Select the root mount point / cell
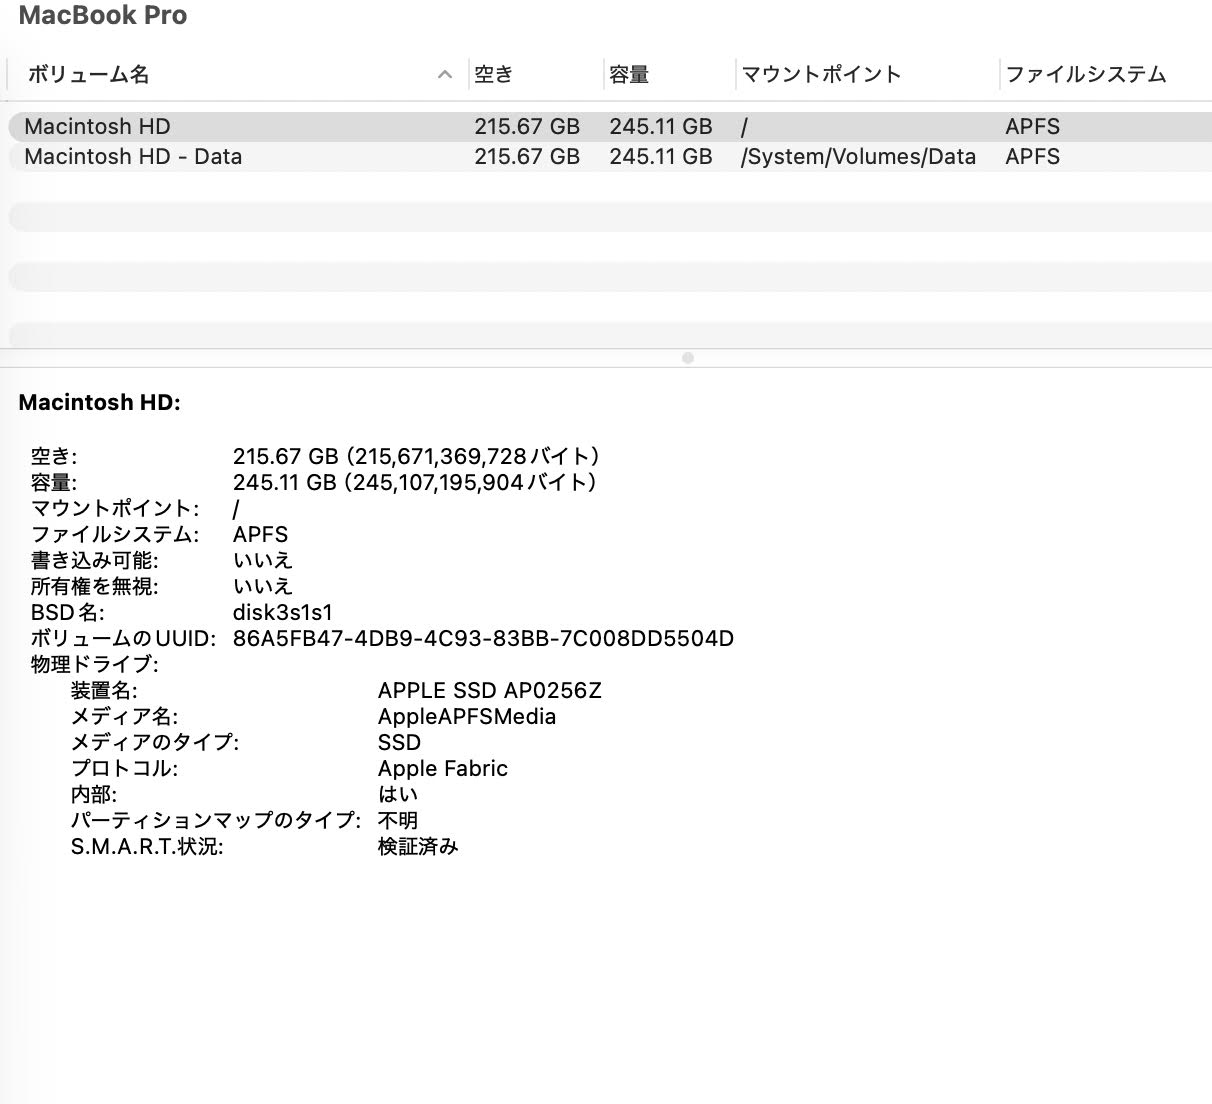Viewport: 1212px width, 1104px height. [x=744, y=126]
